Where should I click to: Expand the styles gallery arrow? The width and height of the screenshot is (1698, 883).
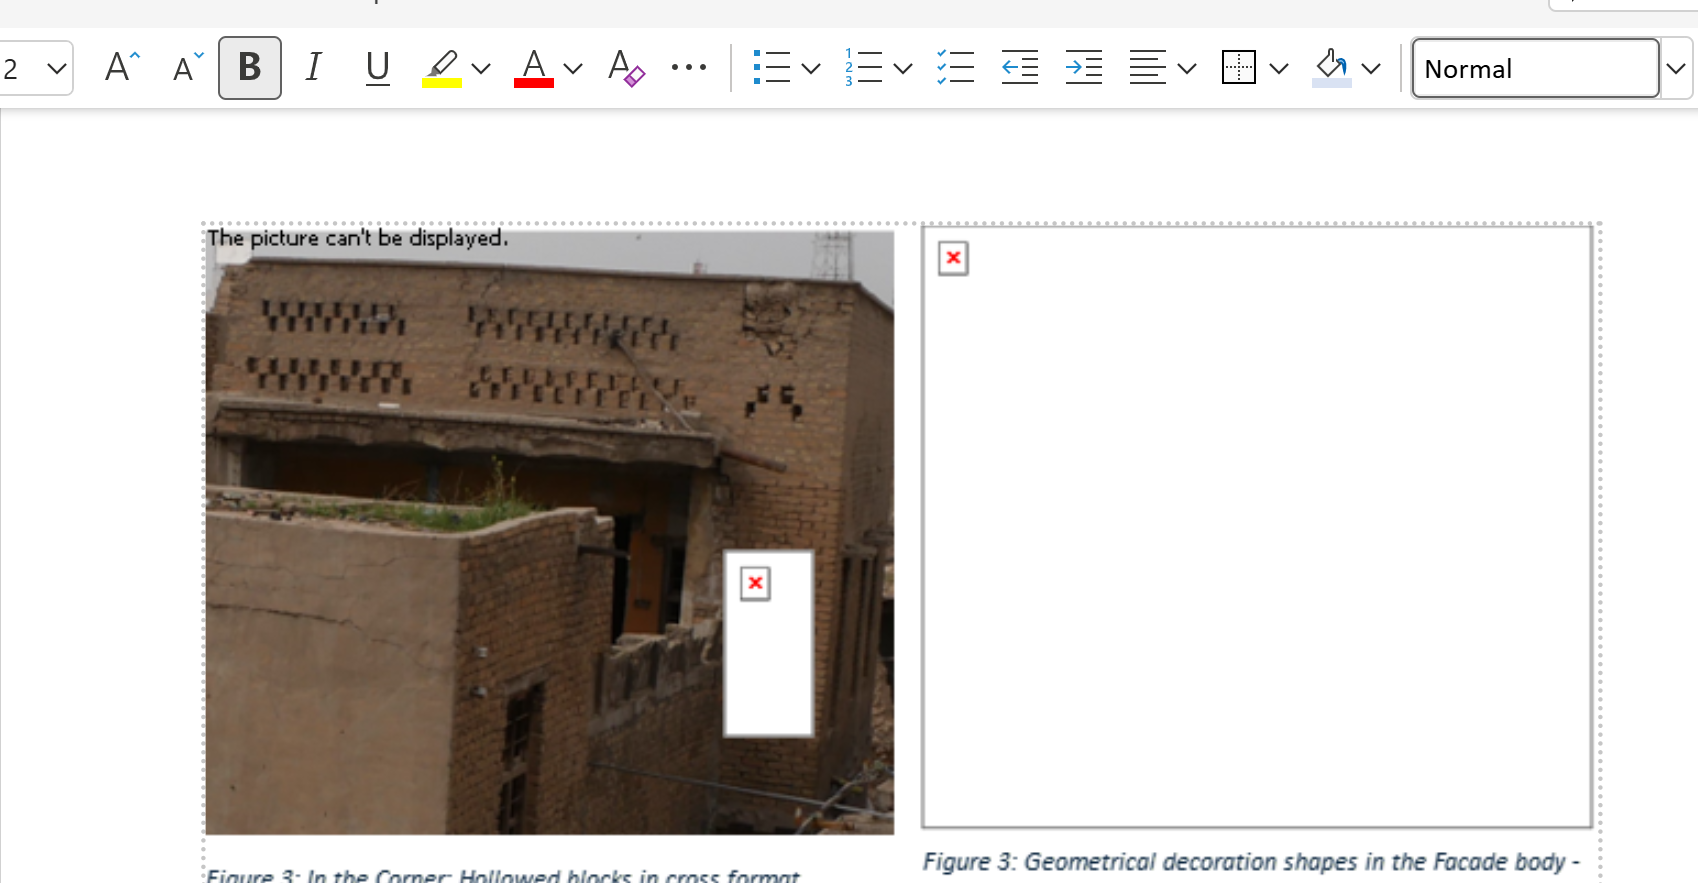(1676, 68)
